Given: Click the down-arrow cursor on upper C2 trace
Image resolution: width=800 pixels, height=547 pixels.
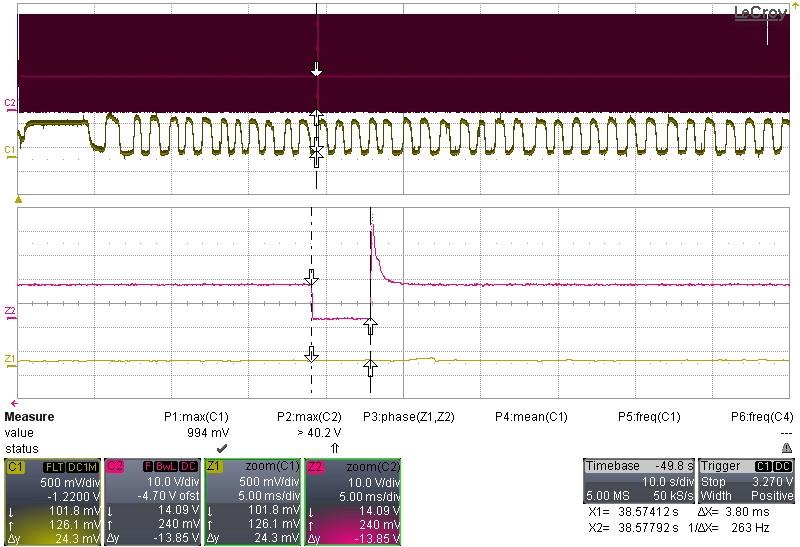Looking at the screenshot, I should point(316,69).
